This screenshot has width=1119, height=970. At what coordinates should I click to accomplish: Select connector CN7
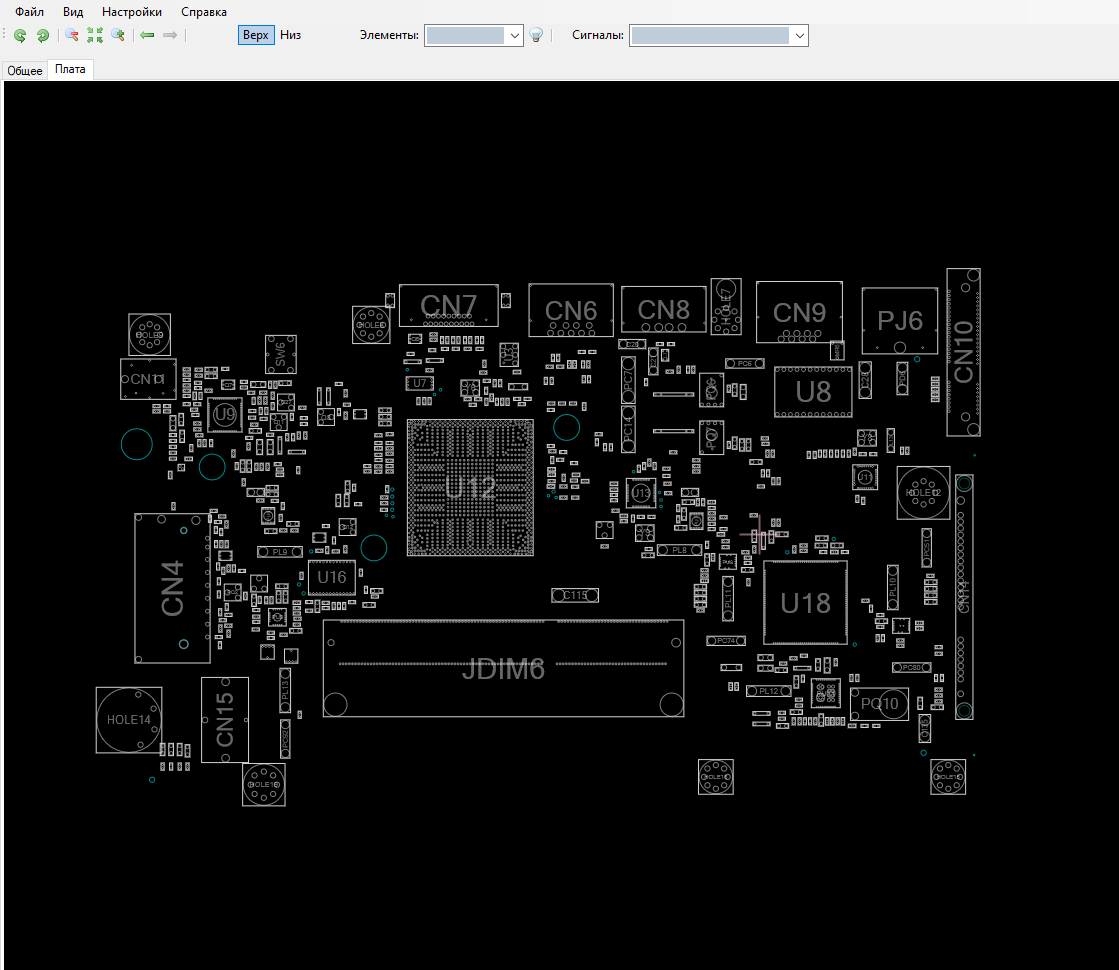449,305
